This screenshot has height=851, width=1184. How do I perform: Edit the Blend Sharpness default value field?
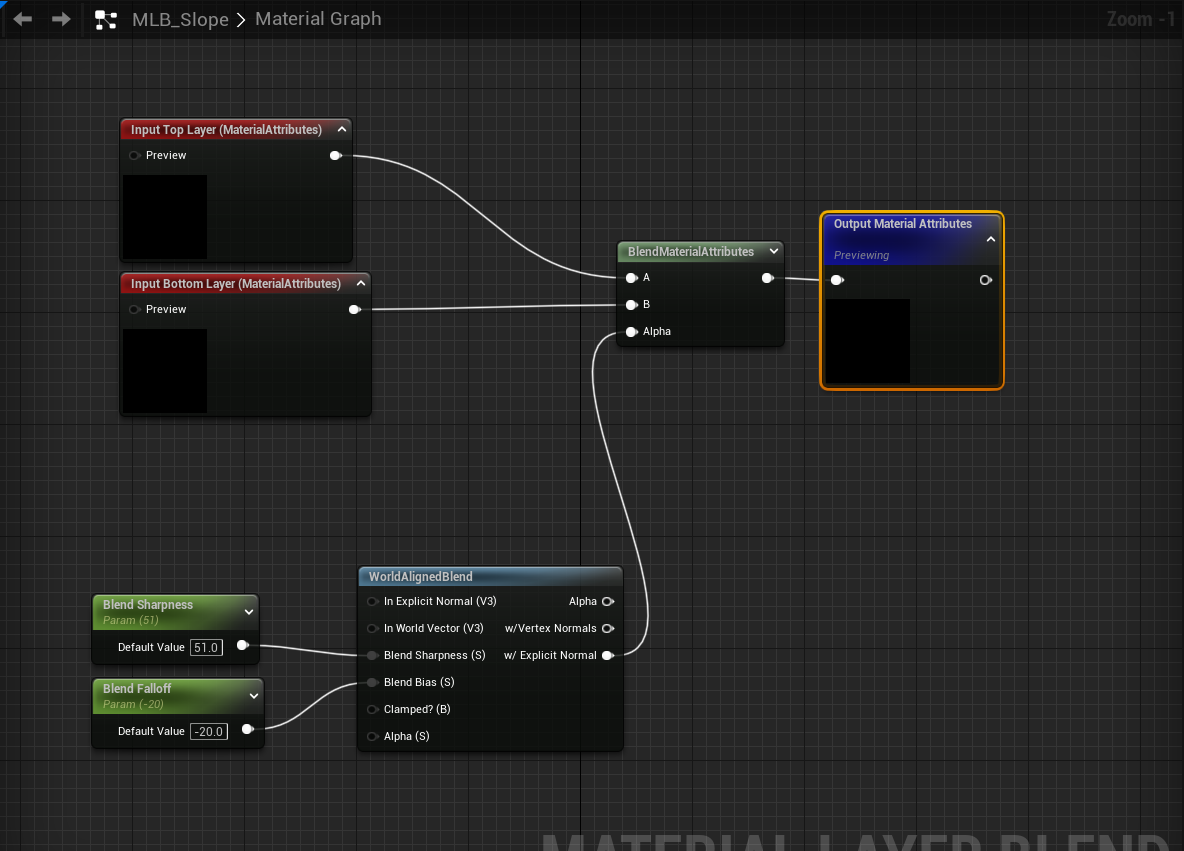(x=206, y=647)
